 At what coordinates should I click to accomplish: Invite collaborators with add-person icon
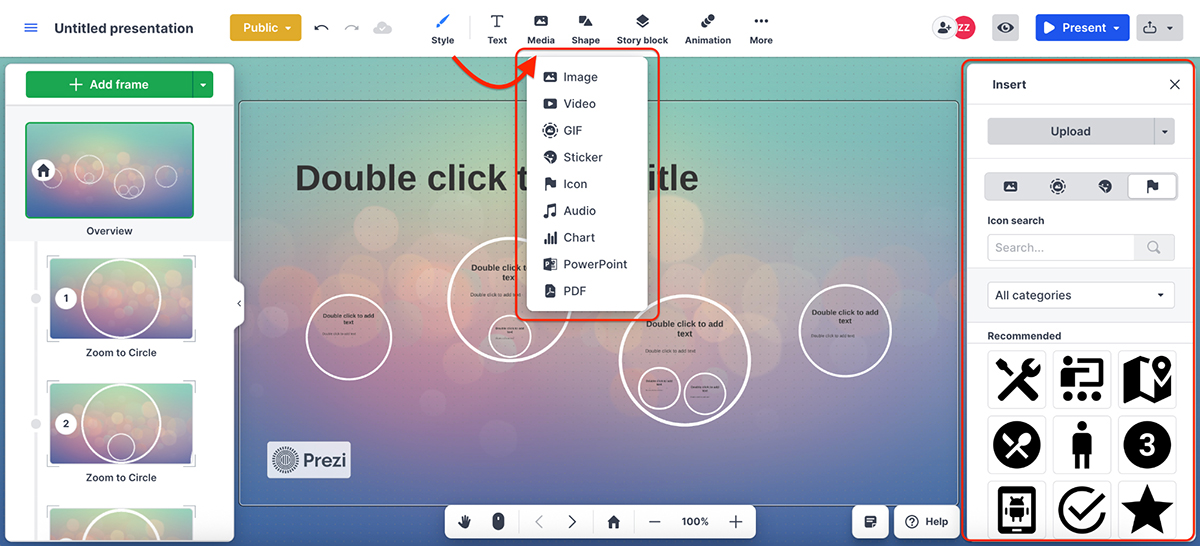point(944,28)
